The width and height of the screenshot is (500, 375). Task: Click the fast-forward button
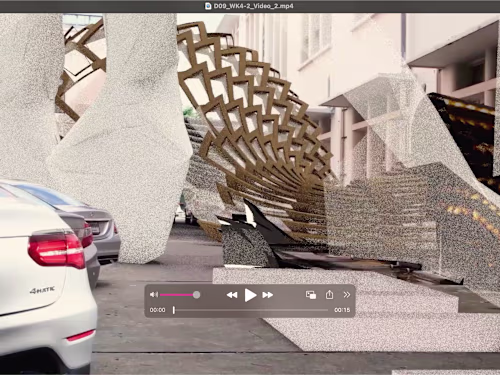tap(268, 295)
